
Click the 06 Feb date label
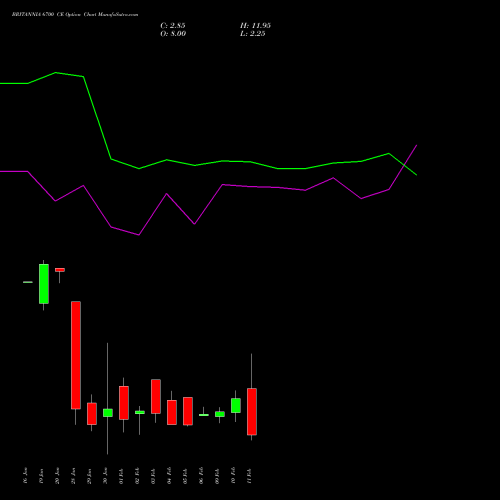(202, 476)
